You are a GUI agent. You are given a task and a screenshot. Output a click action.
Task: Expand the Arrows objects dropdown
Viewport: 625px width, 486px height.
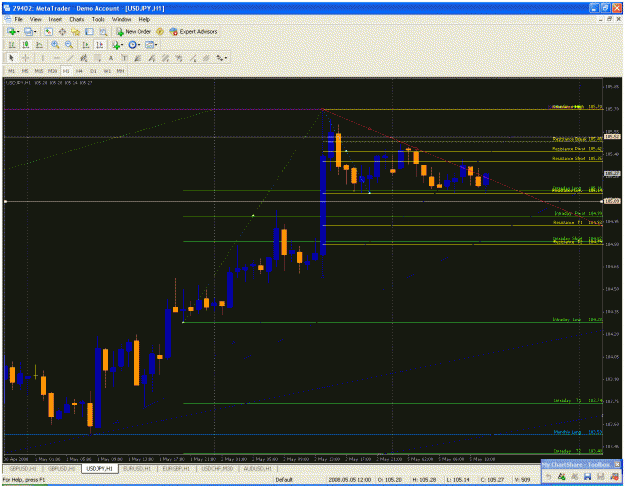(x=226, y=58)
